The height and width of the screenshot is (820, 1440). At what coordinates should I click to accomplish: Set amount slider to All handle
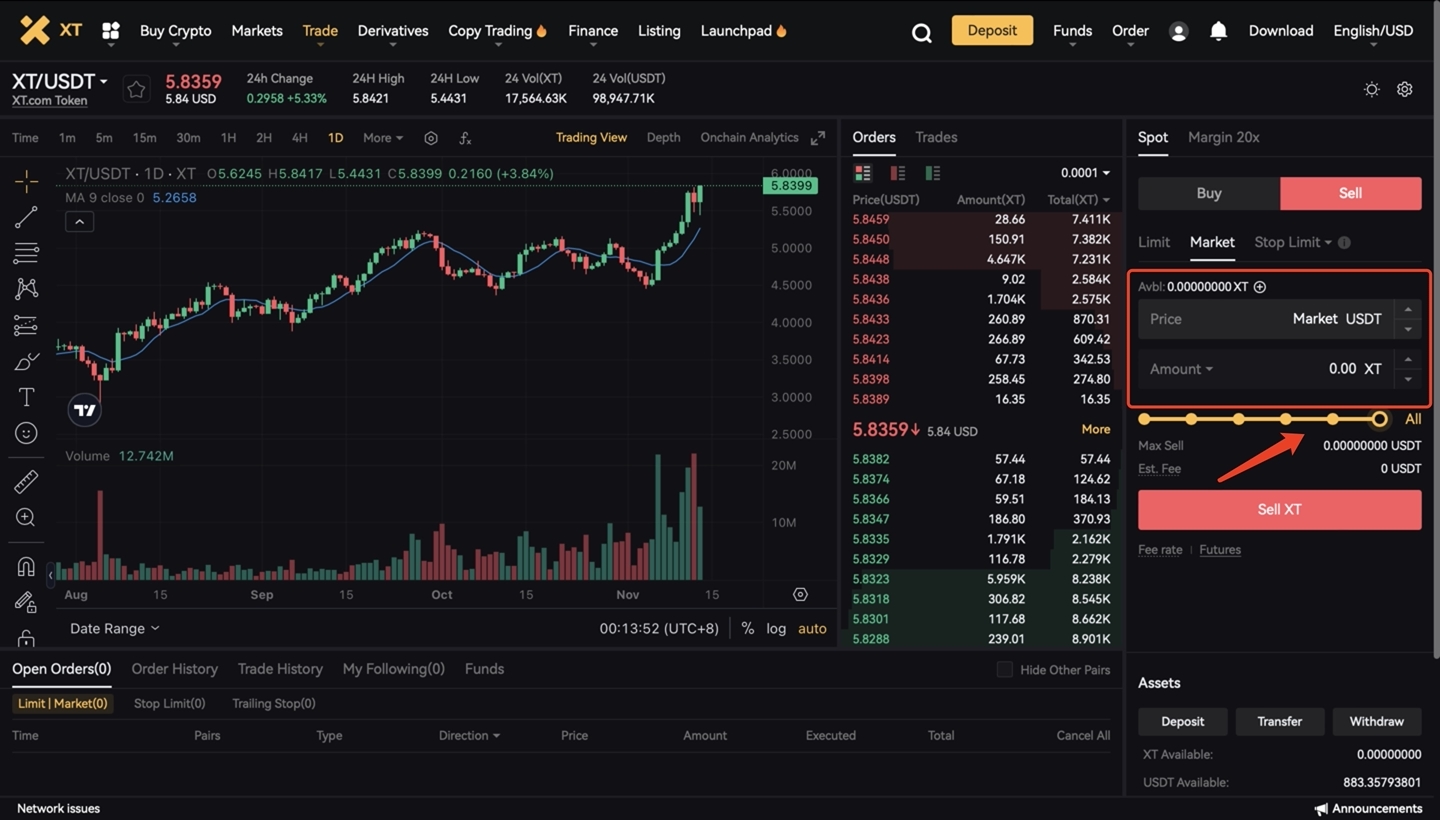pos(1379,419)
